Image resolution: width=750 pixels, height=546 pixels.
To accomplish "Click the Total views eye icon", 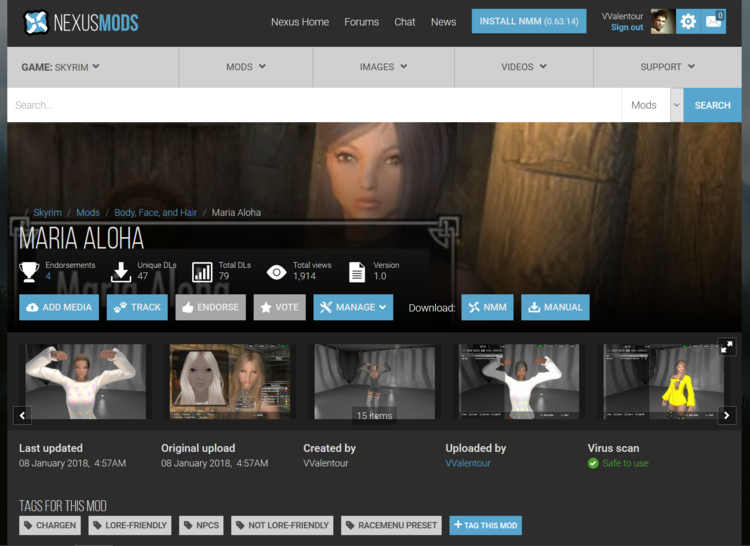I will [276, 273].
